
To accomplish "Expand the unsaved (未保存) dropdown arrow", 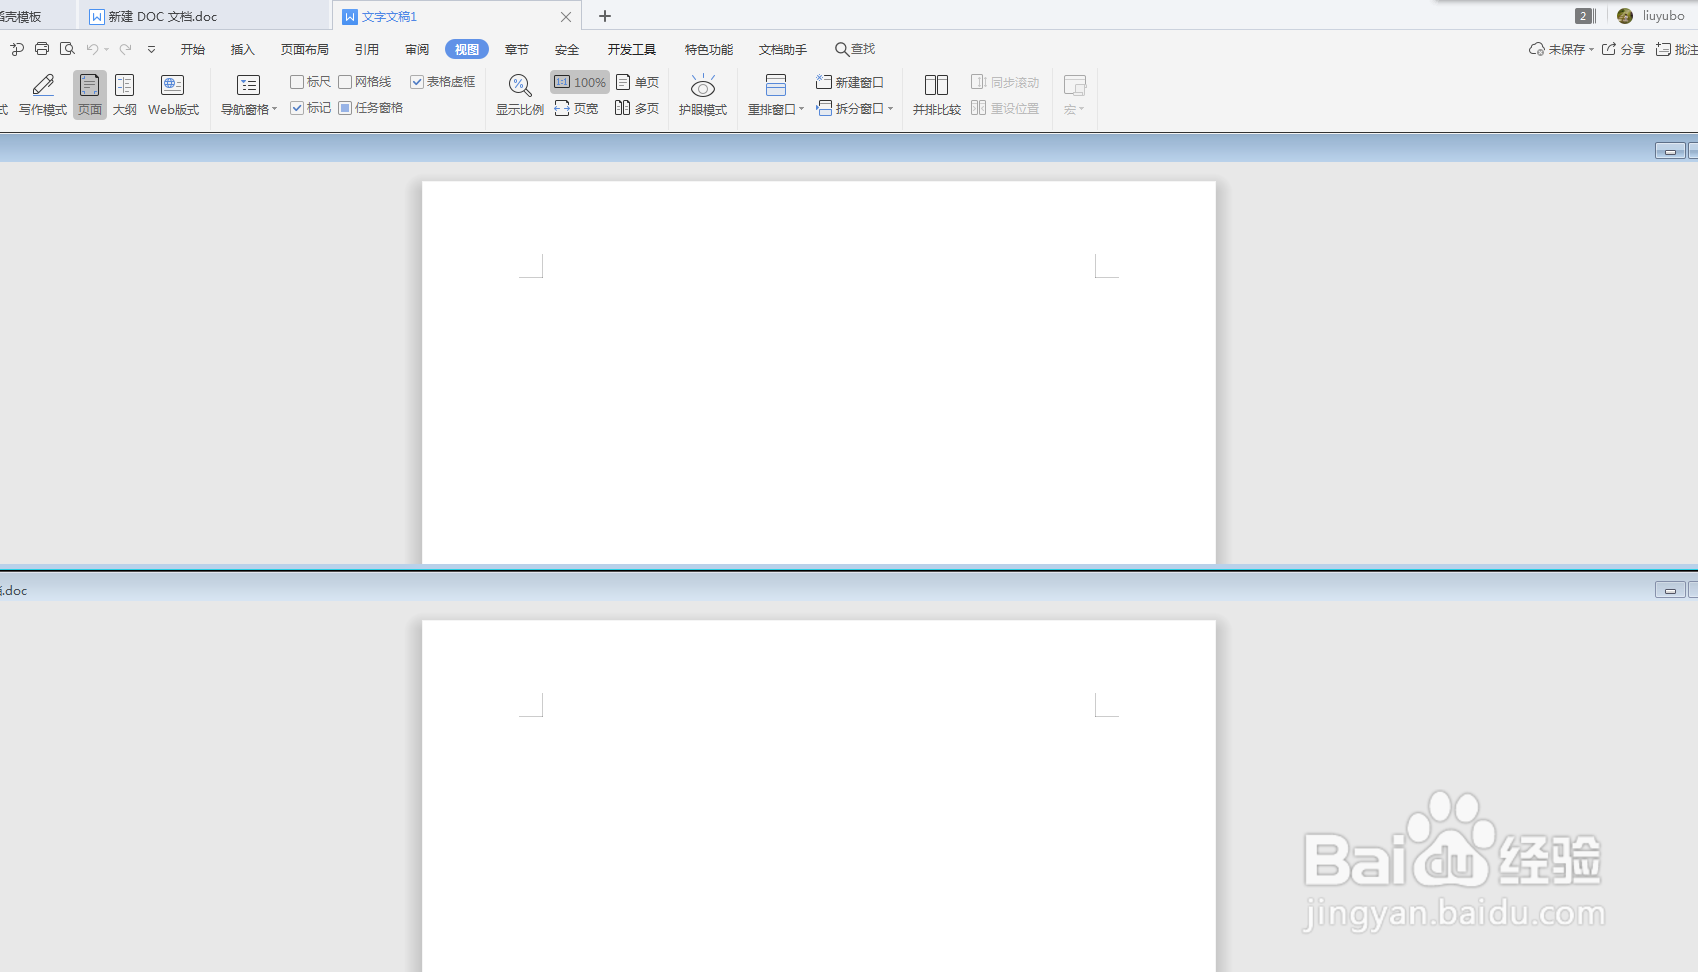I will click(1591, 49).
